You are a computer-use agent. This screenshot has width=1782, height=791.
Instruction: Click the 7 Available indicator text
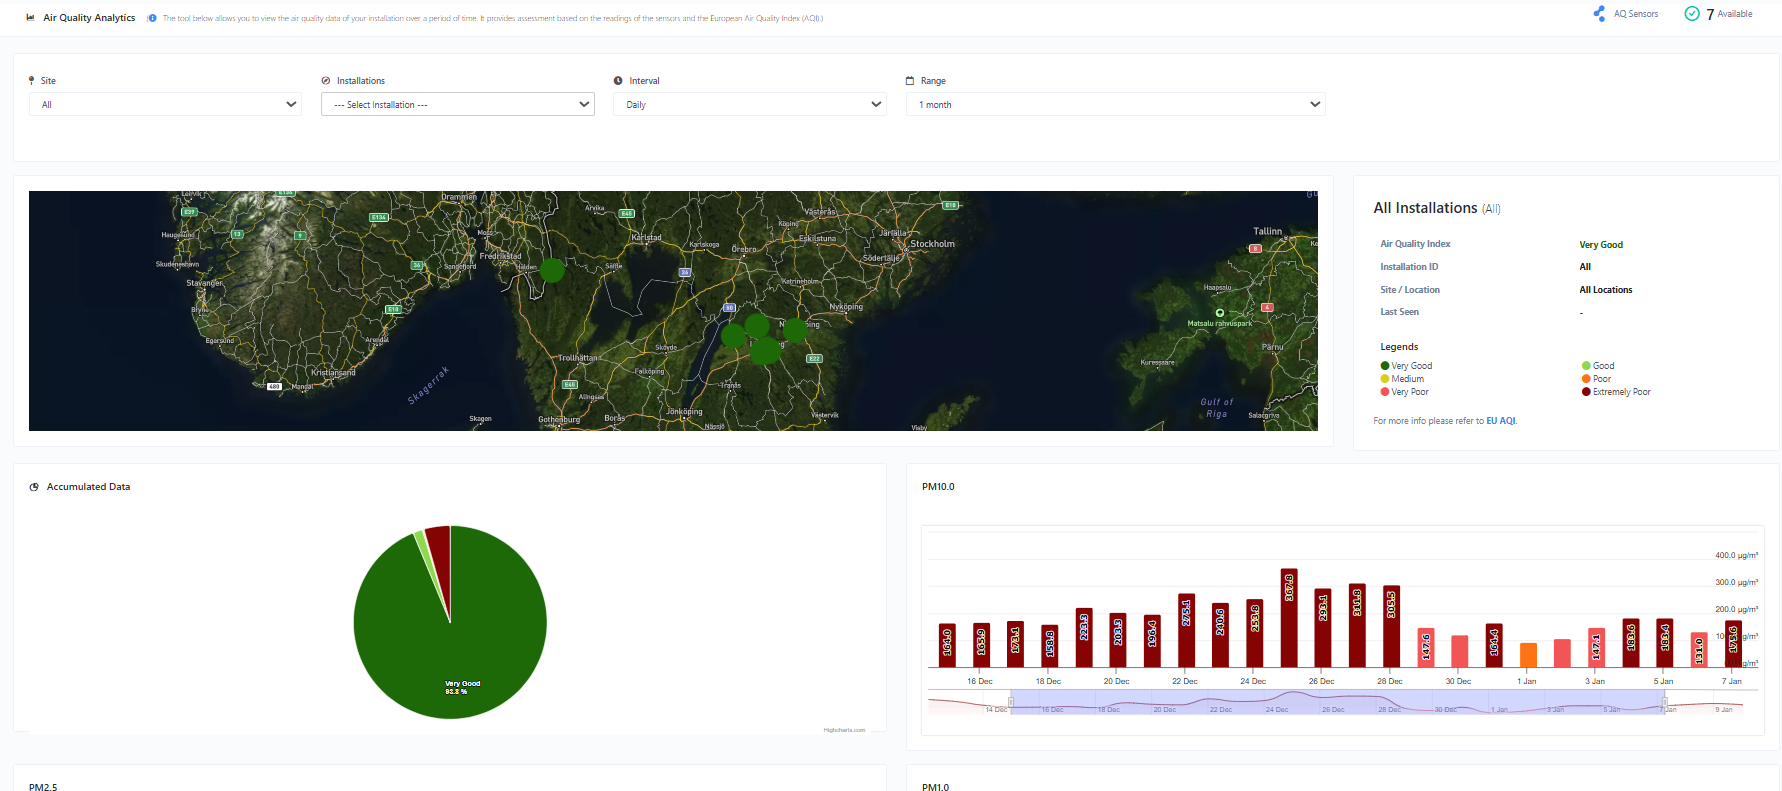[1729, 14]
